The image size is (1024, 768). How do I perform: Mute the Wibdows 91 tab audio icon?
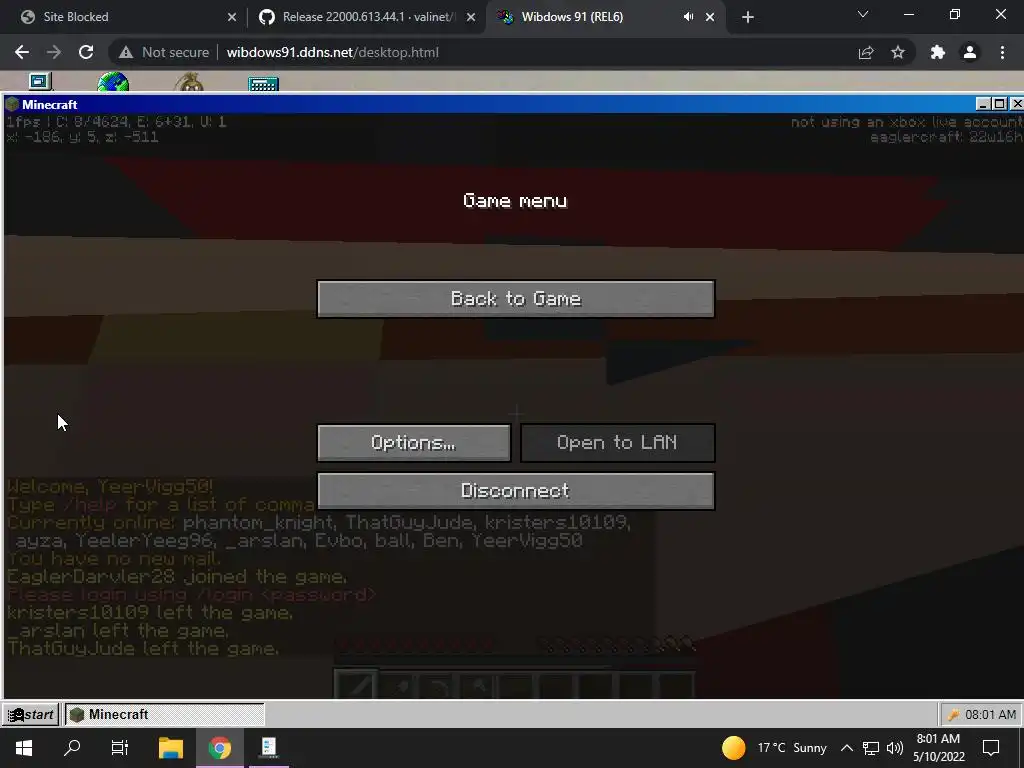(x=688, y=17)
